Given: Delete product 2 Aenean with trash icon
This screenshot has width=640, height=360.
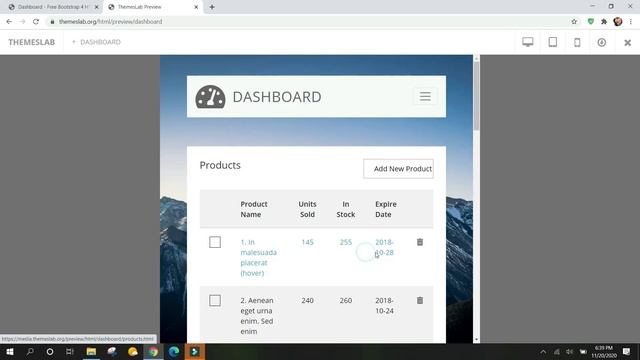Looking at the screenshot, I should 420,300.
